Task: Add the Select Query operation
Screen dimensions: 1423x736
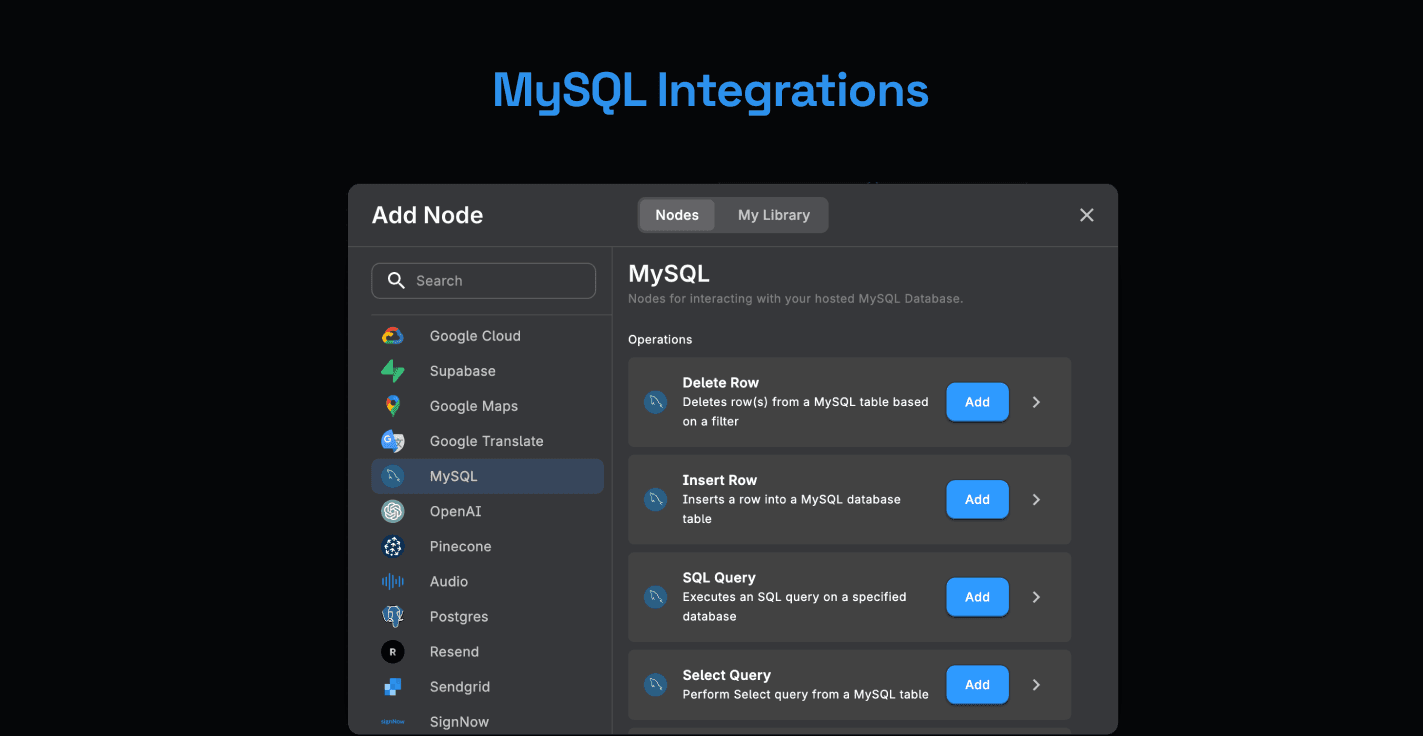Action: [977, 685]
